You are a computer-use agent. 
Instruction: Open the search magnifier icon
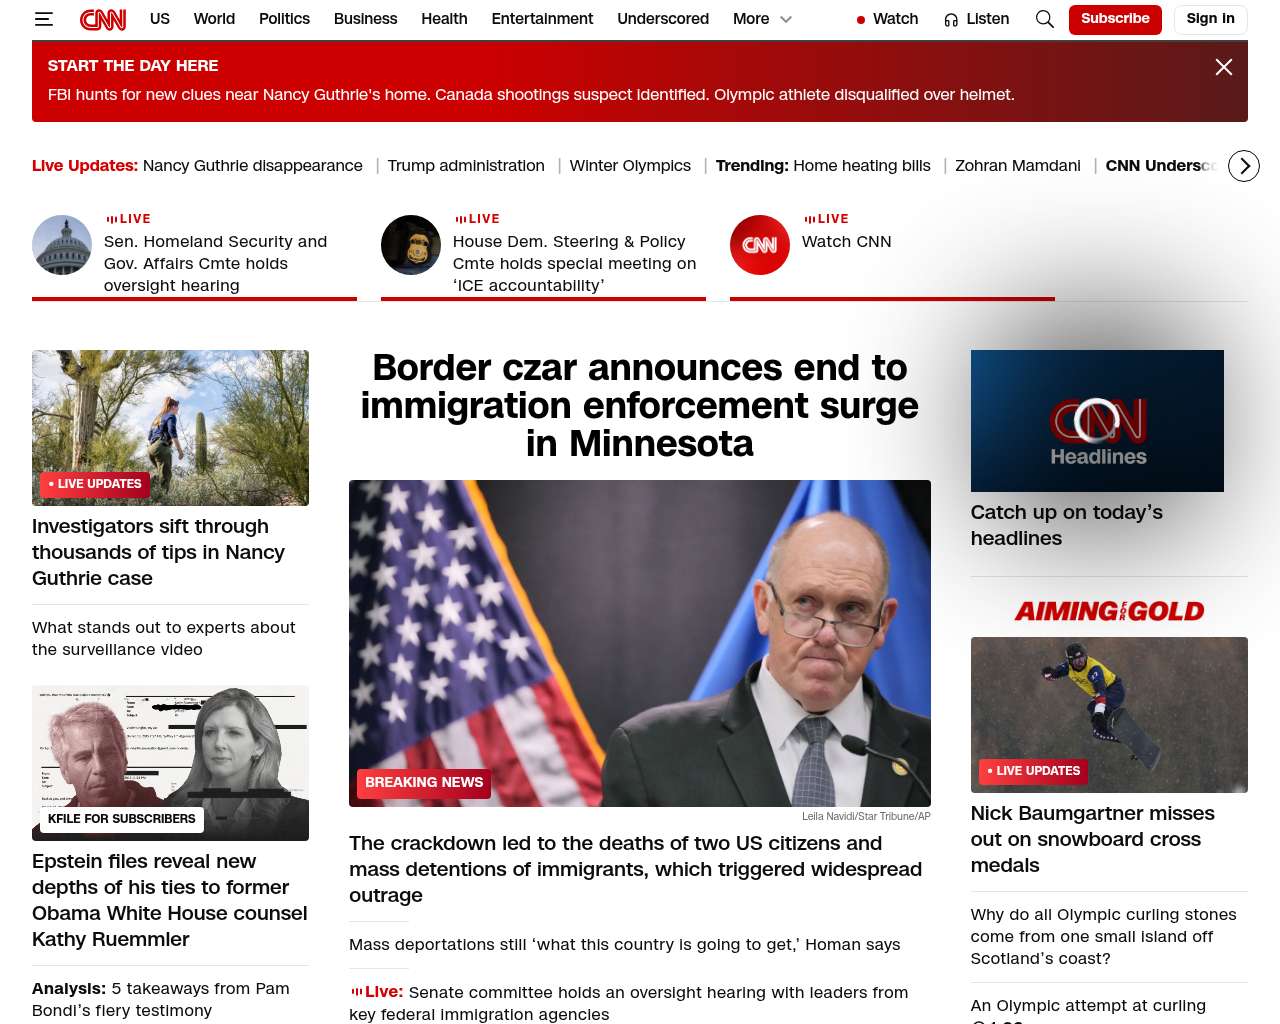[x=1045, y=19]
